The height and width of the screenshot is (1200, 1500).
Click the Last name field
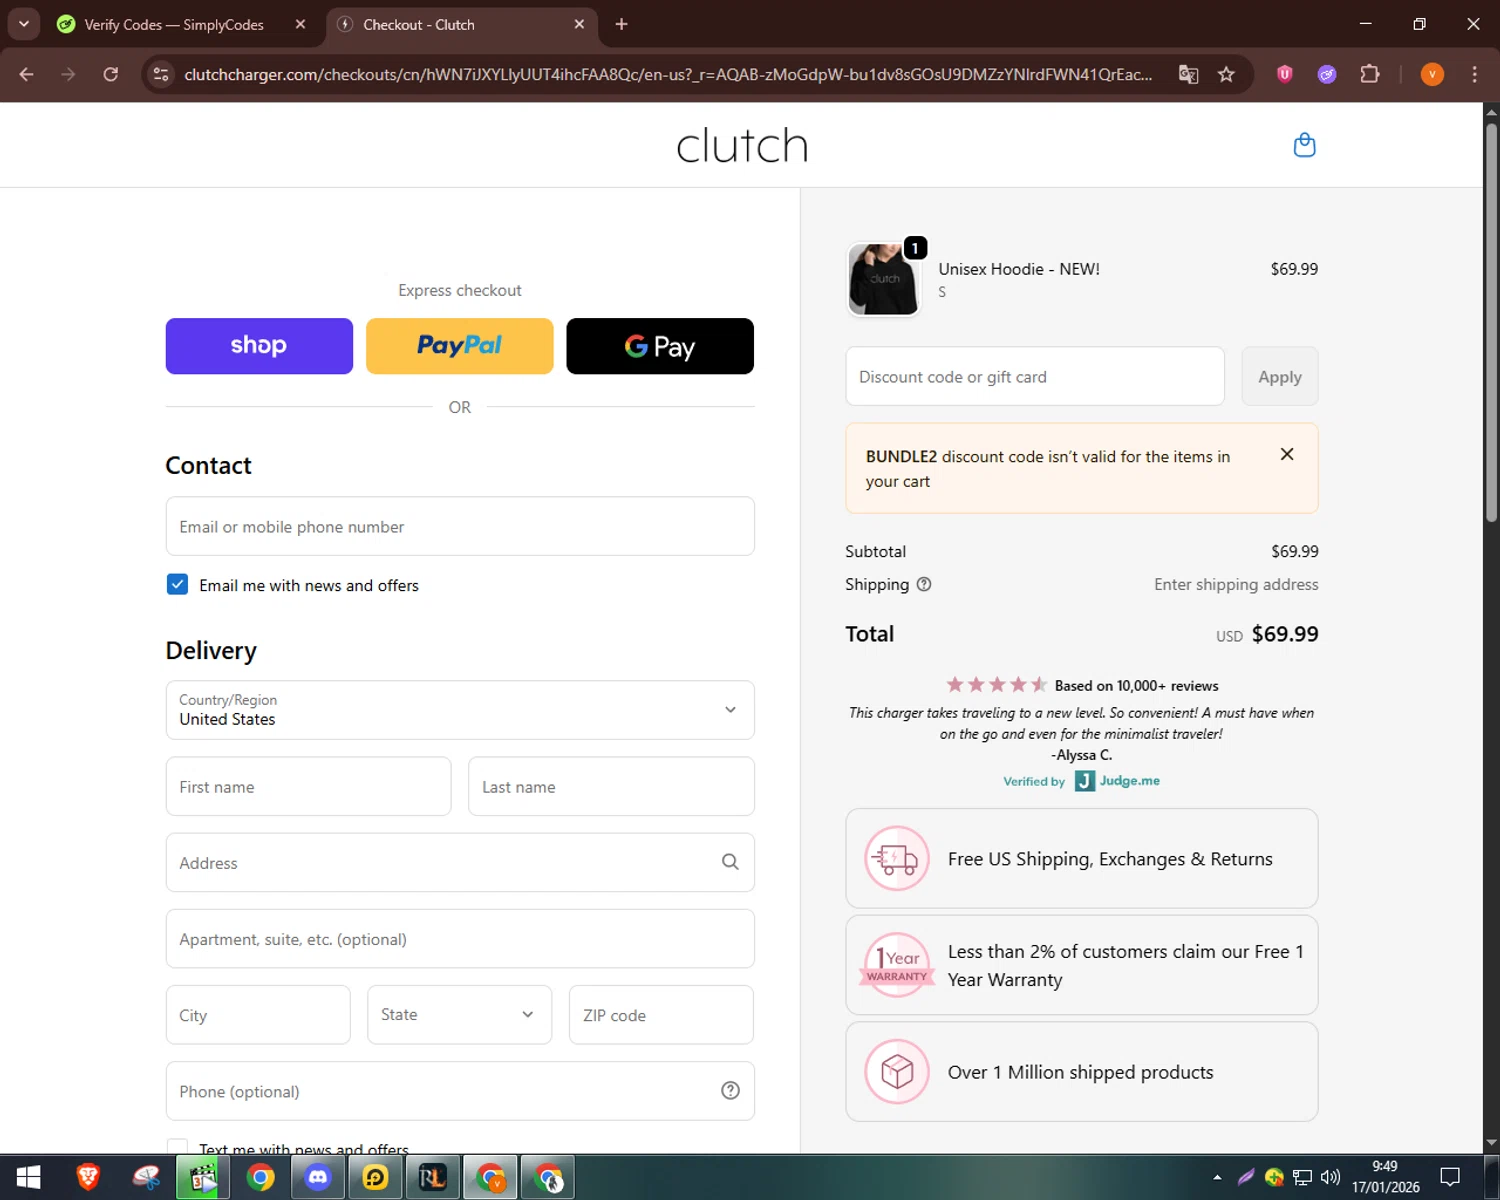[611, 786]
